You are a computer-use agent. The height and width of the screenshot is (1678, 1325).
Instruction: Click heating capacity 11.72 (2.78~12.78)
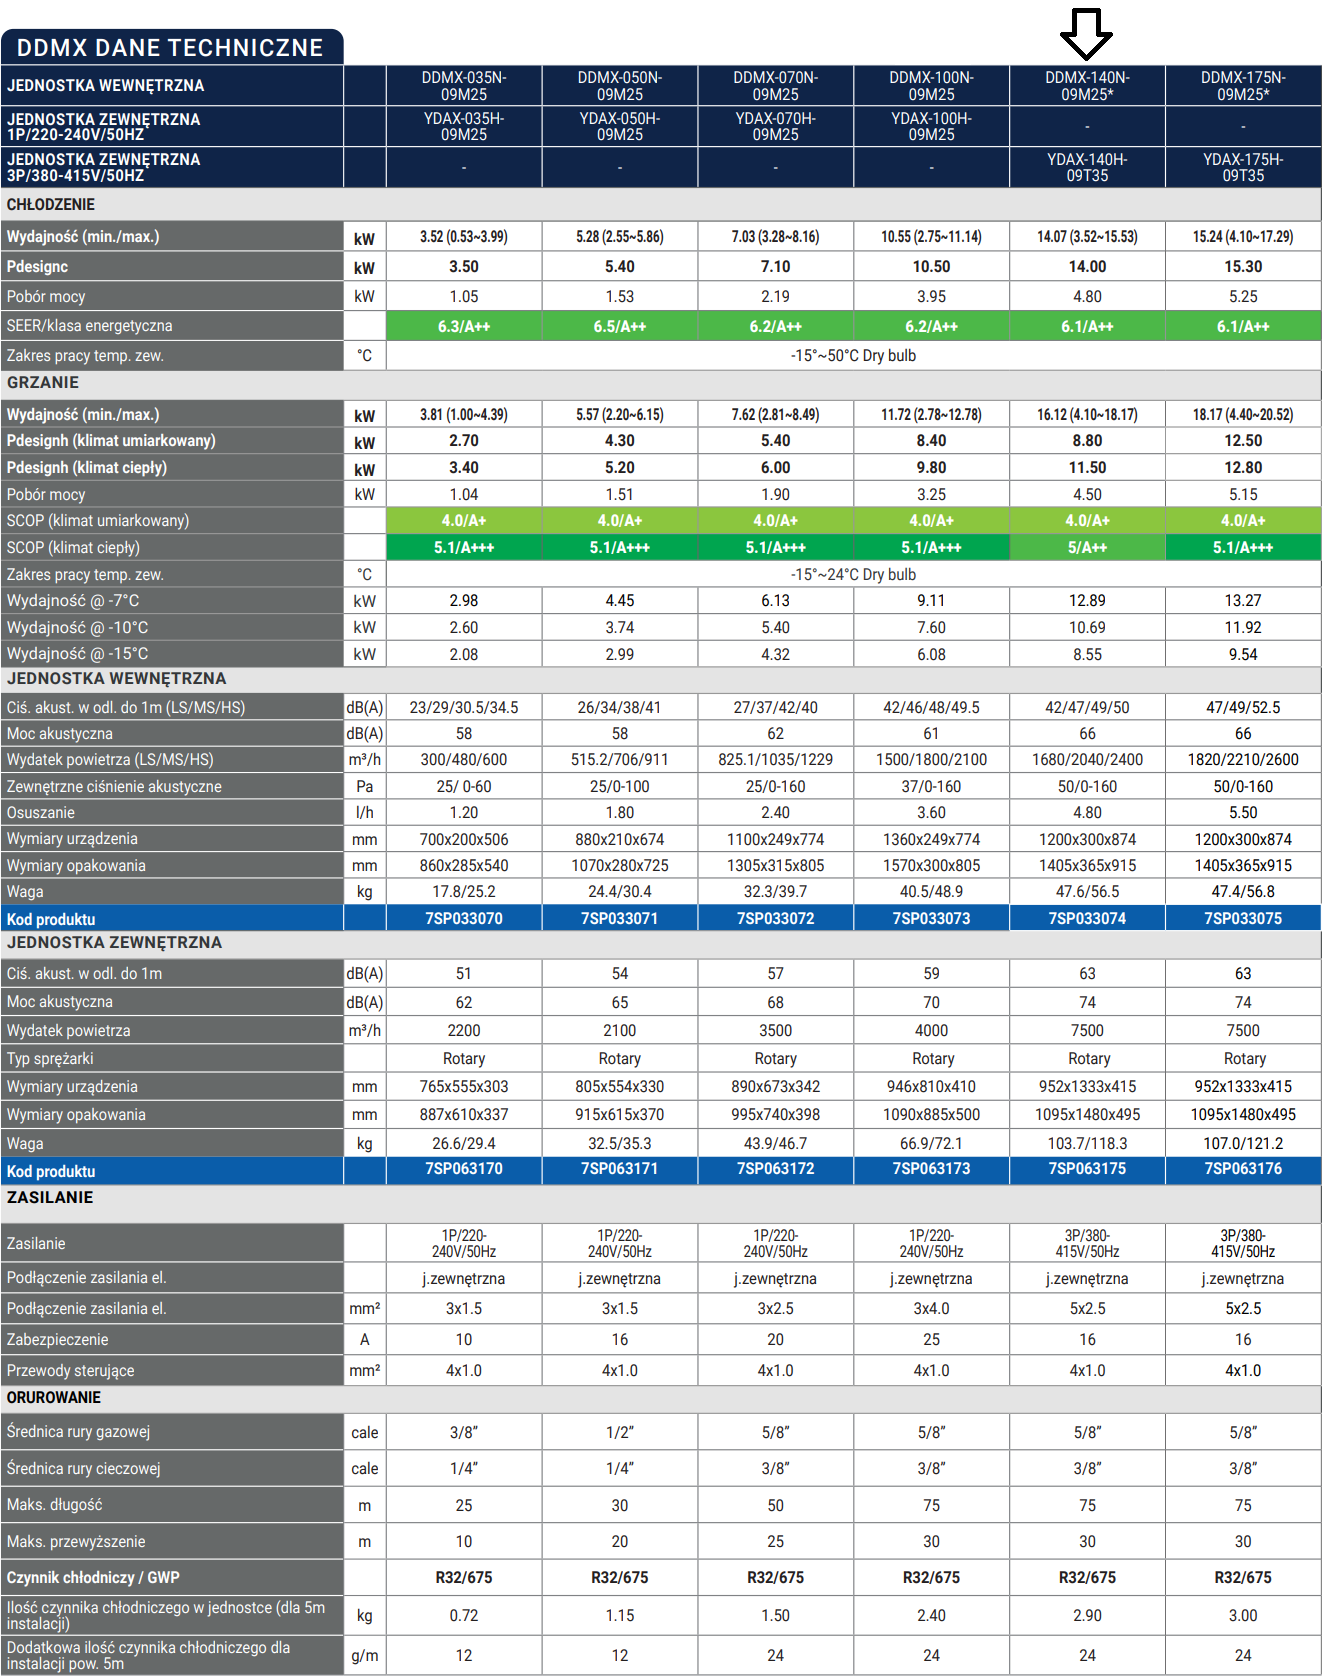pyautogui.click(x=932, y=415)
